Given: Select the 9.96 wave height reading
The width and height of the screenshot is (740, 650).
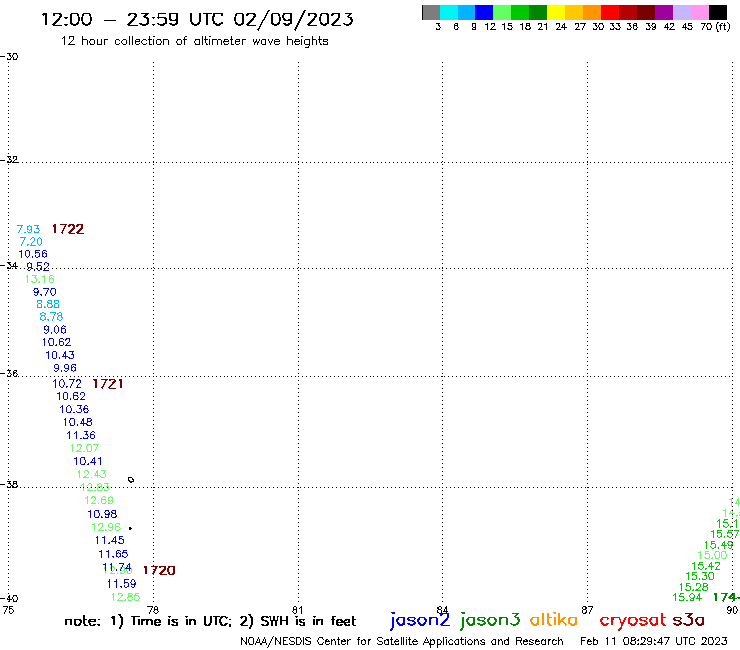Looking at the screenshot, I should tap(65, 368).
